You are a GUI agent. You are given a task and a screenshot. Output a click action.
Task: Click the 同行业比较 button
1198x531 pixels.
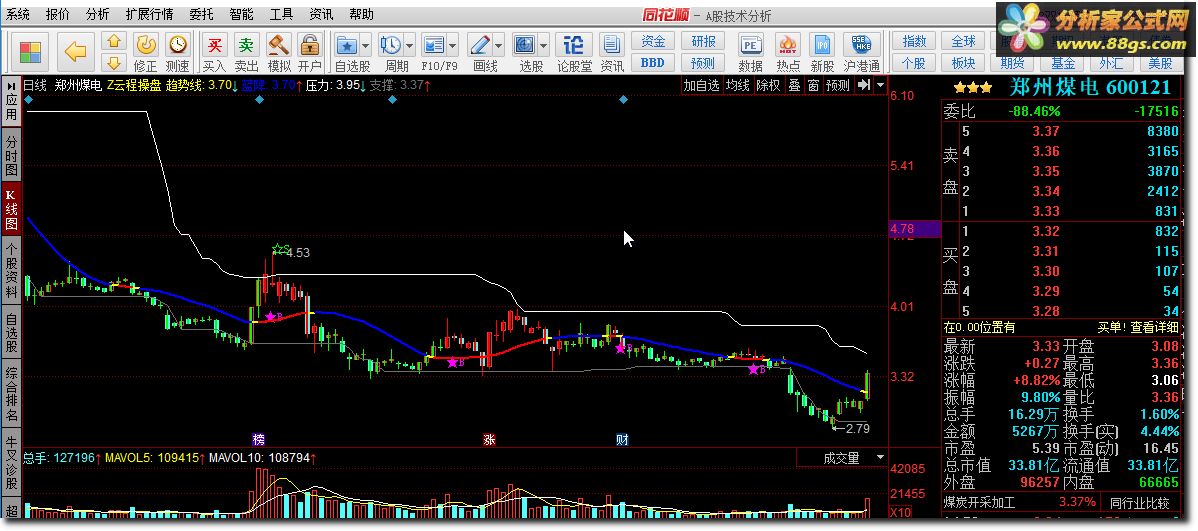point(1139,503)
